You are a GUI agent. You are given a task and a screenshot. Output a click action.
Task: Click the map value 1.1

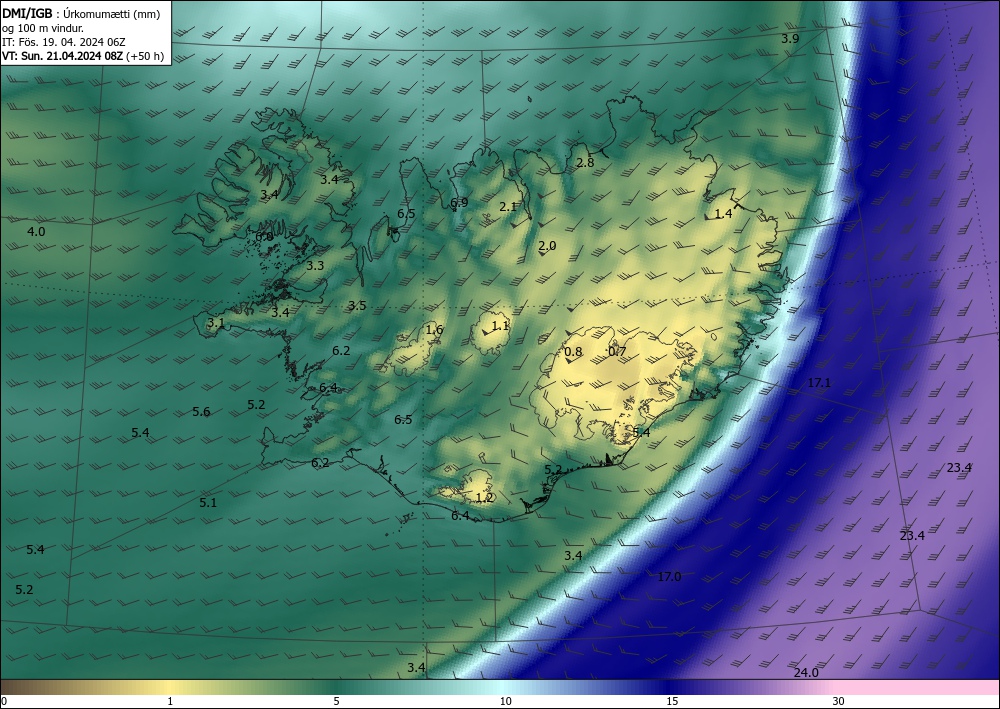click(501, 325)
